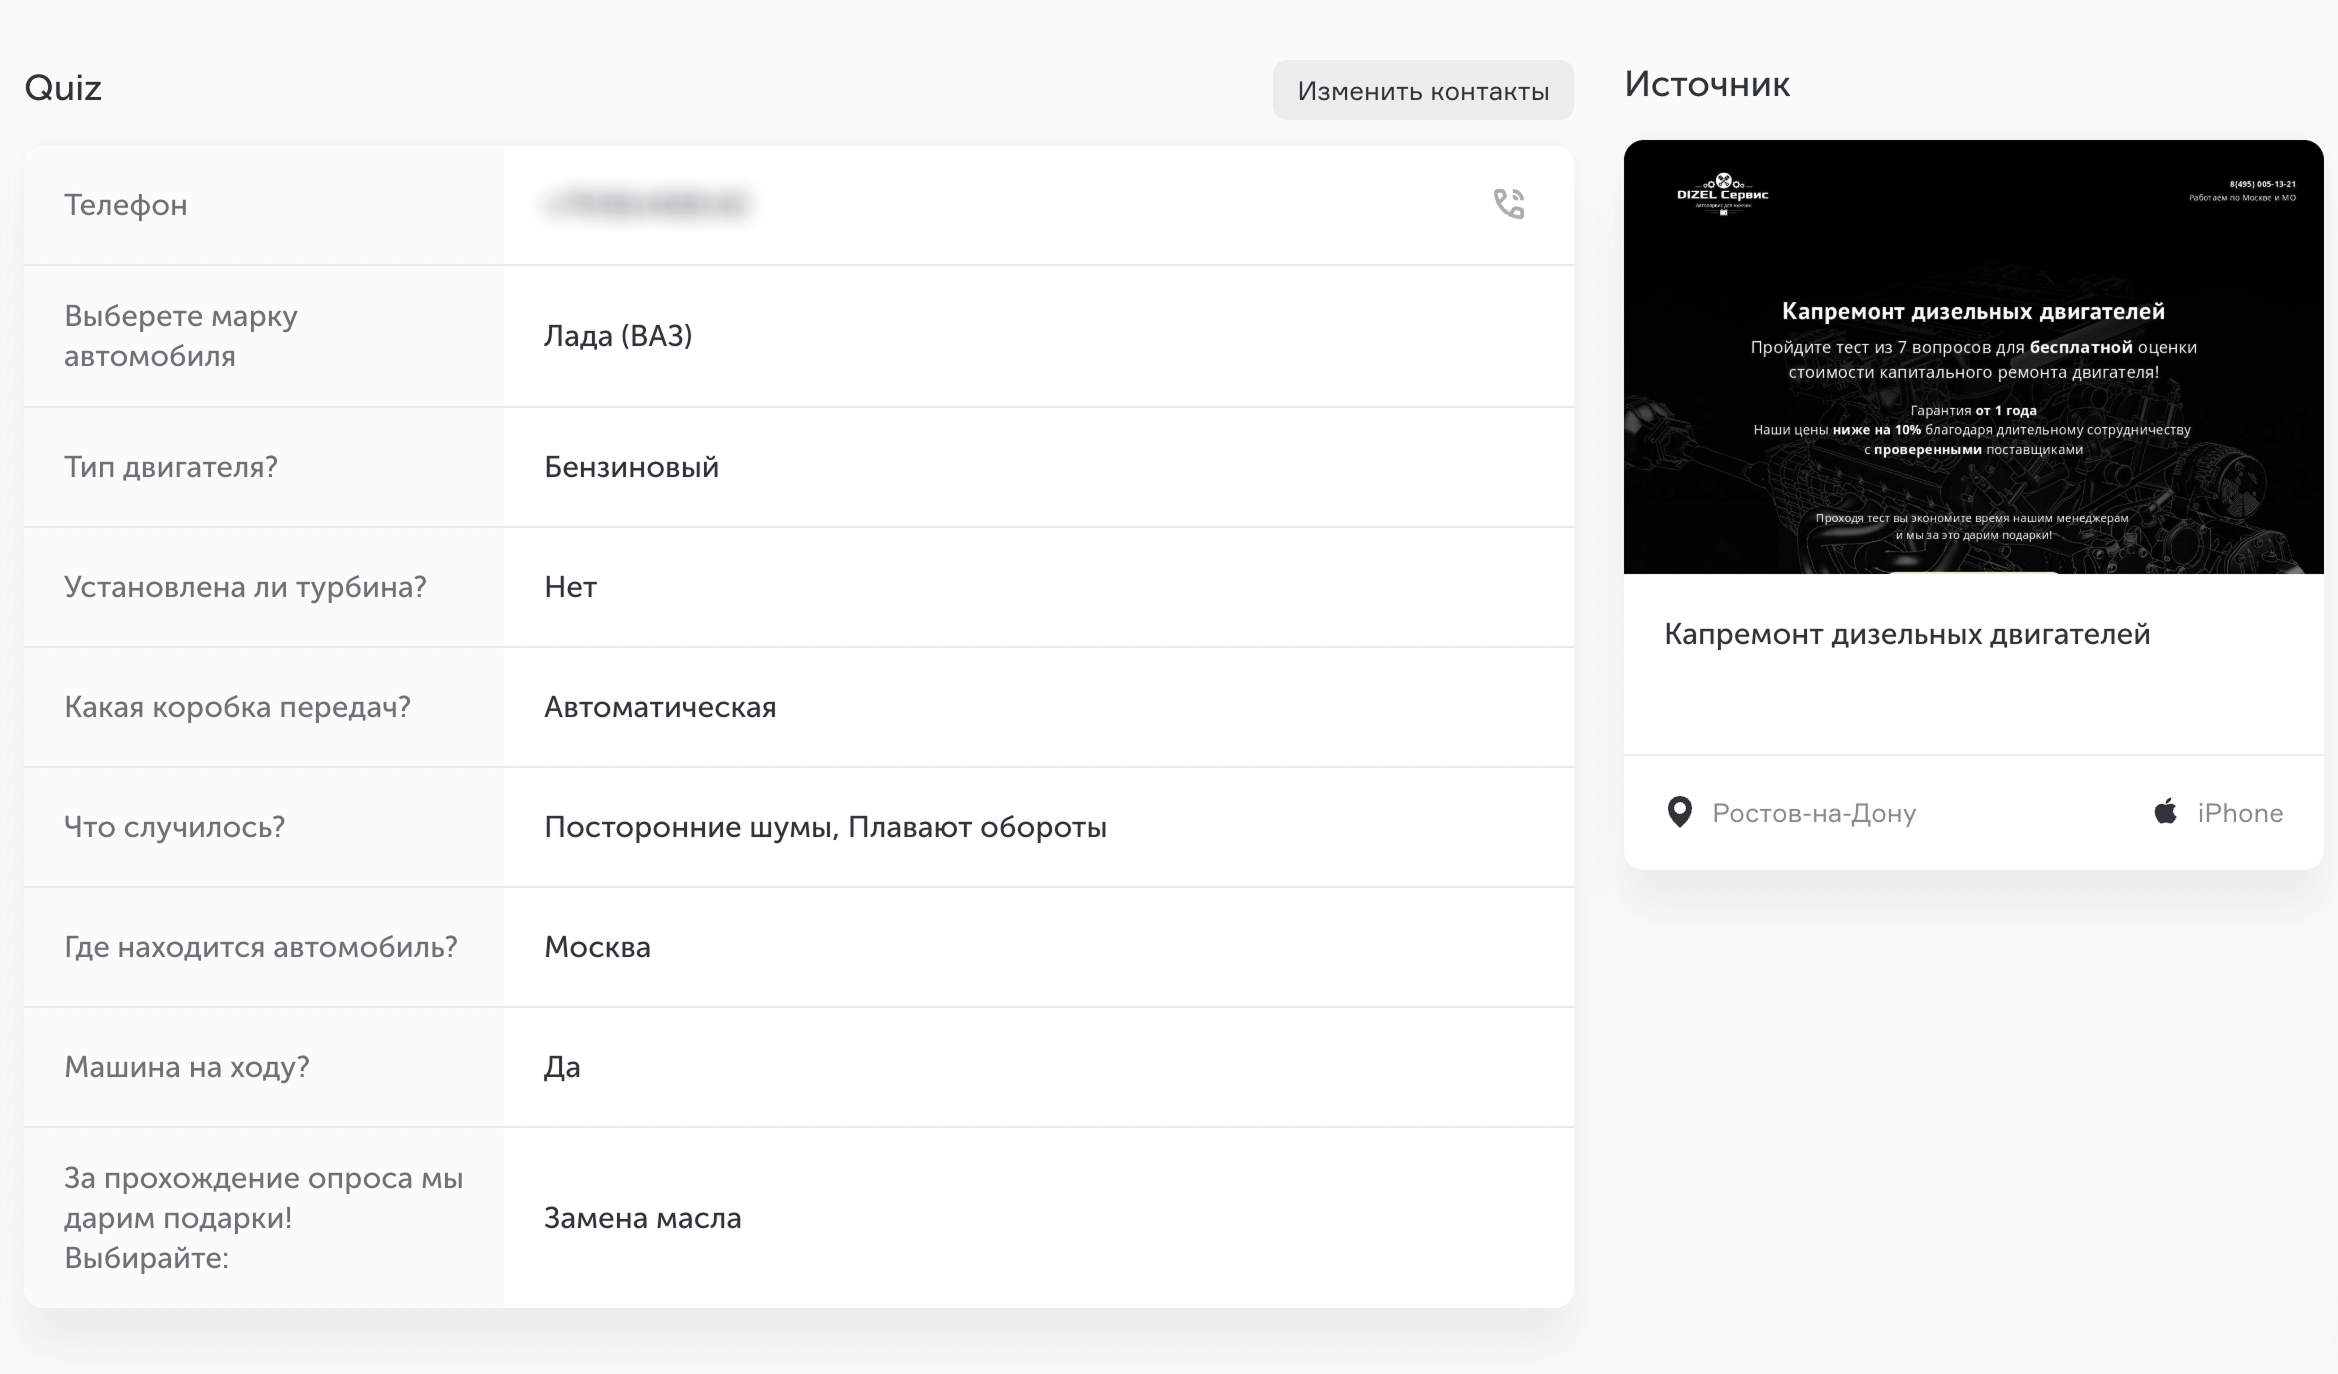Click the Изменить контакты button
The height and width of the screenshot is (1374, 2338).
point(1423,90)
